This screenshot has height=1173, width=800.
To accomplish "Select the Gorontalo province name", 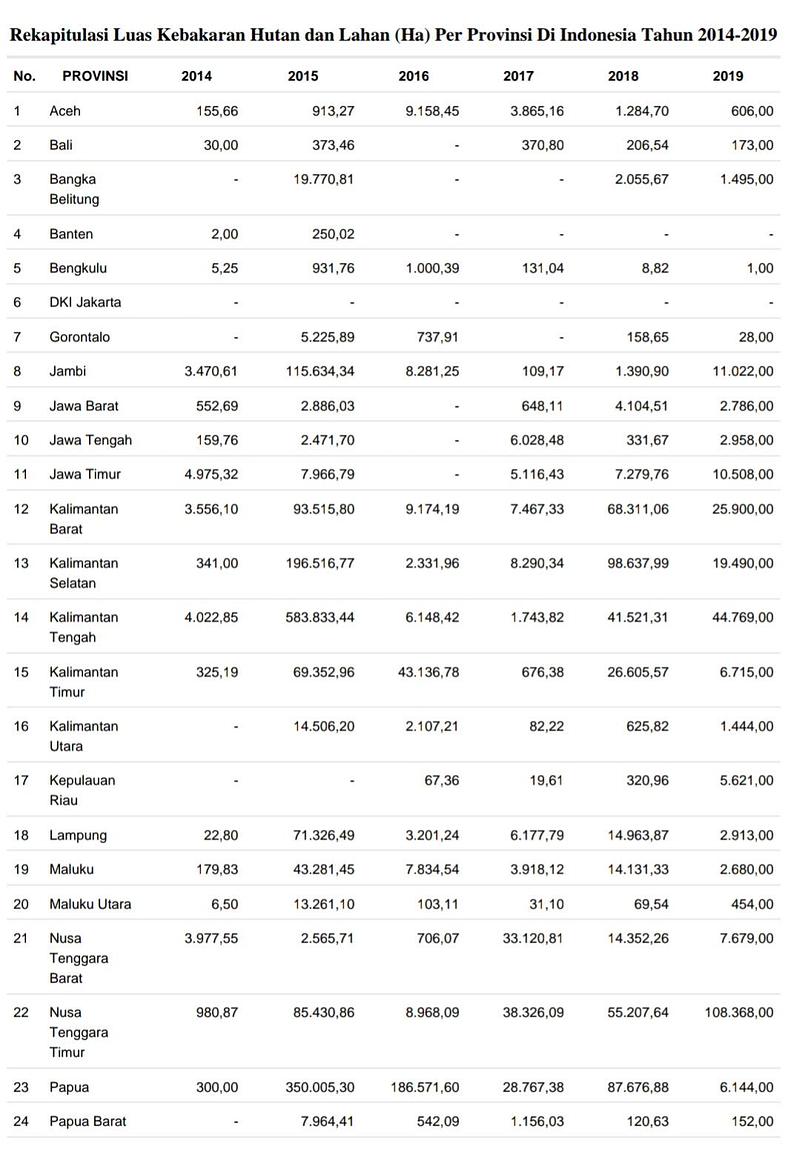I will tap(80, 337).
